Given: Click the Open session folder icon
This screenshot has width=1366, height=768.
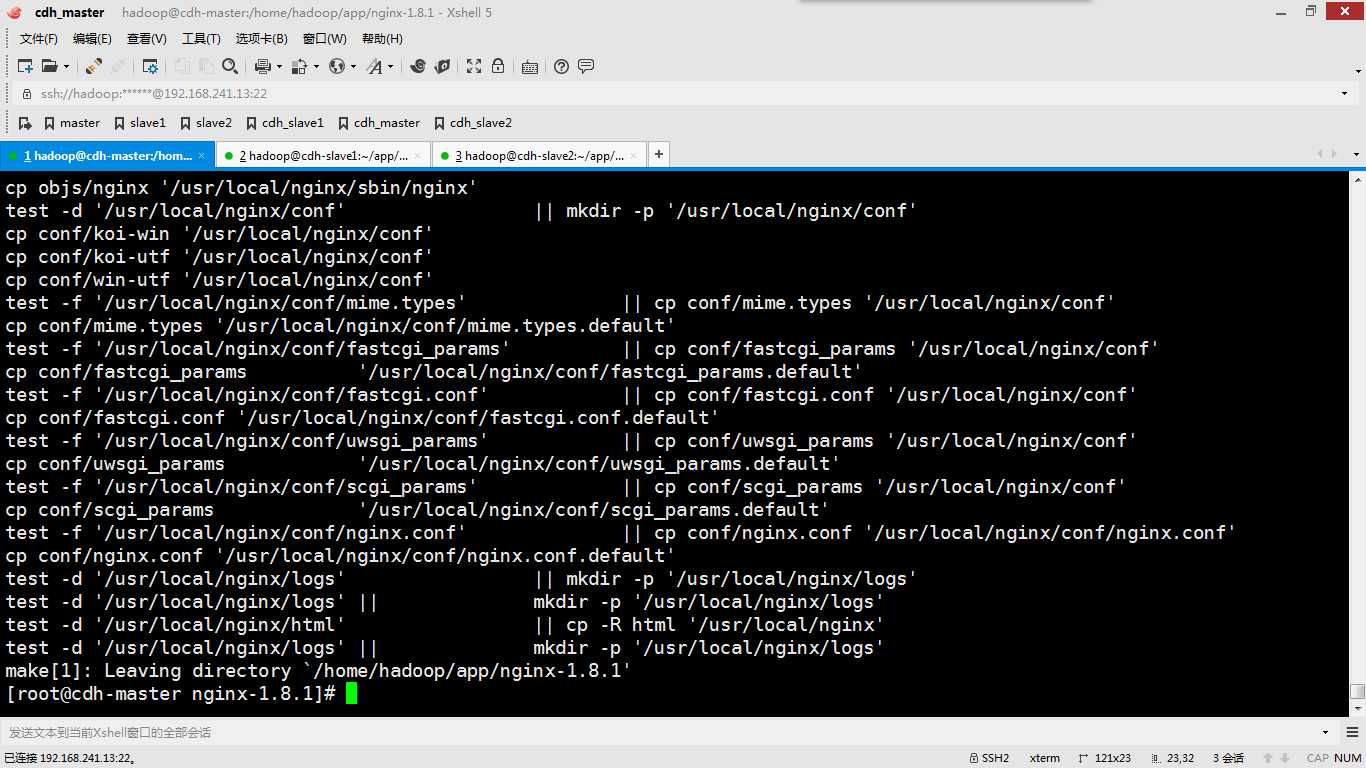Looking at the screenshot, I should point(49,66).
